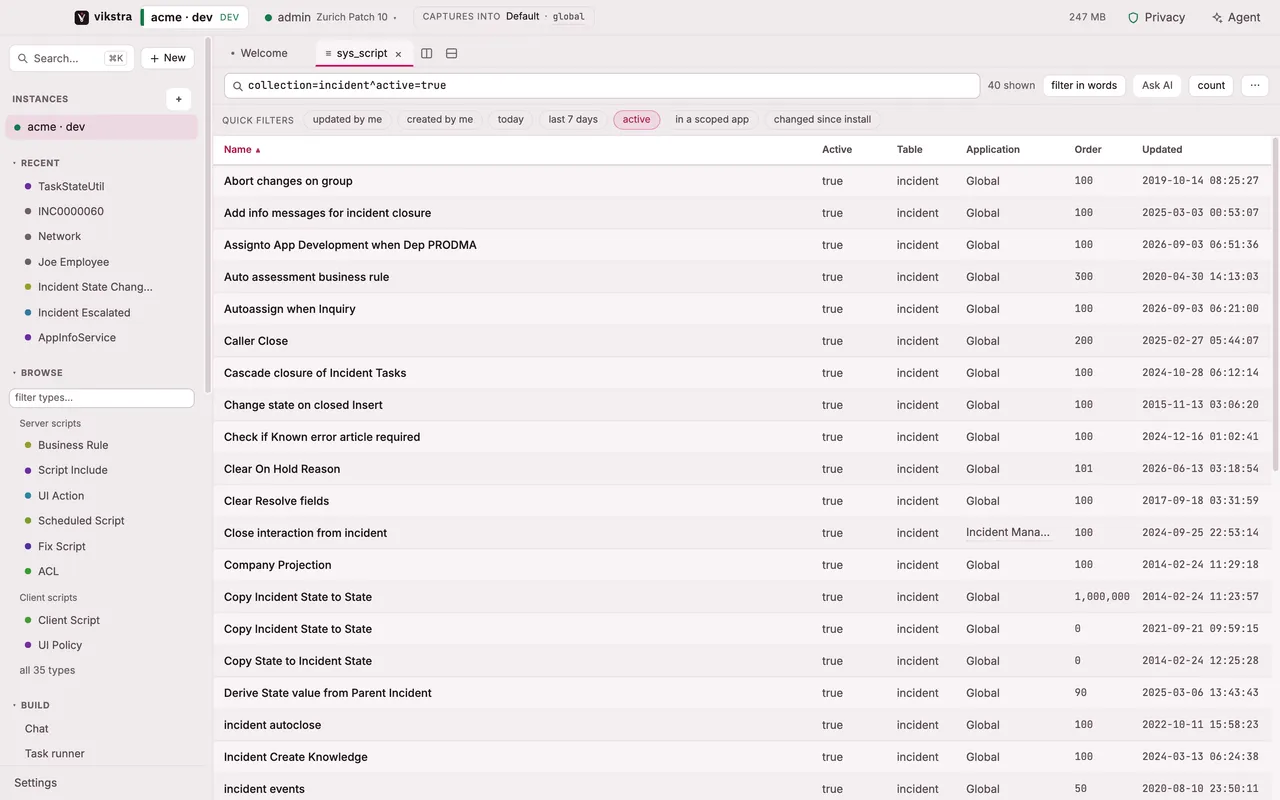This screenshot has width=1280, height=800.
Task: Open Task runner in the sidebar
Action: (x=55, y=754)
